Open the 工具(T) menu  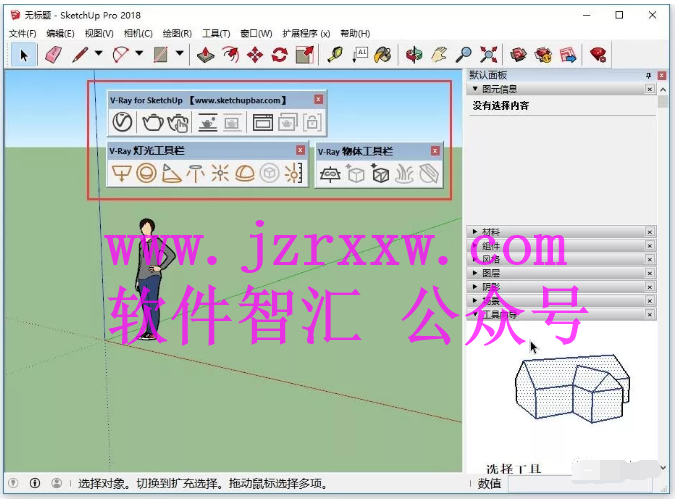tap(216, 34)
